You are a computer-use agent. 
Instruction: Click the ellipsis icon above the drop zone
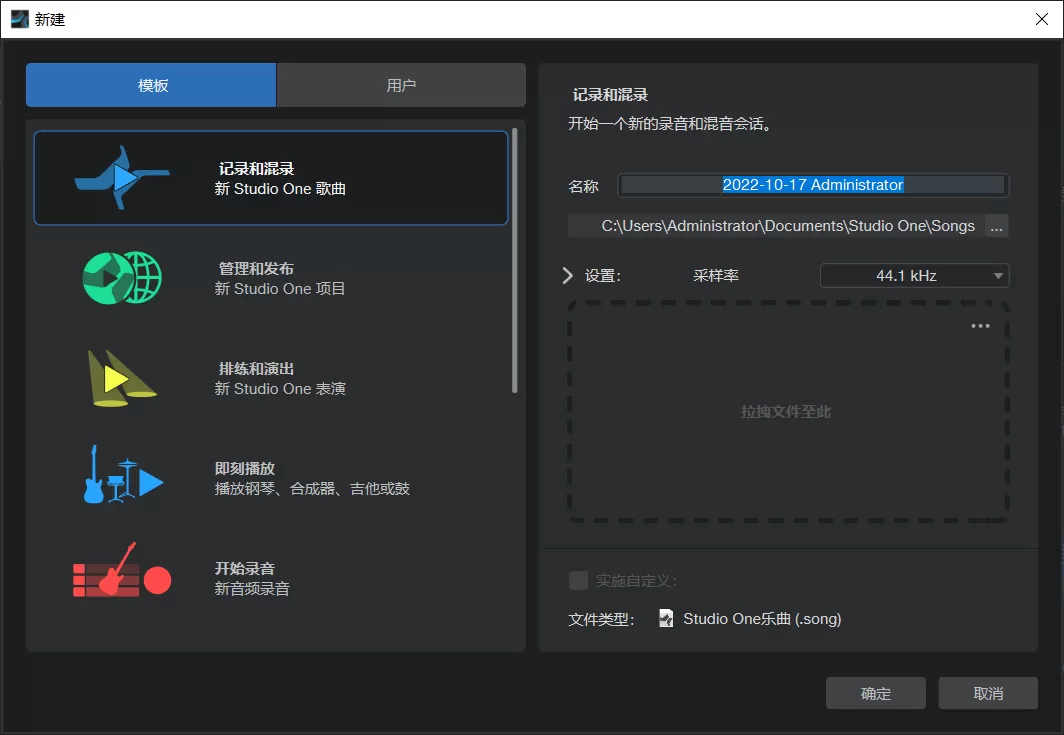pos(979,325)
